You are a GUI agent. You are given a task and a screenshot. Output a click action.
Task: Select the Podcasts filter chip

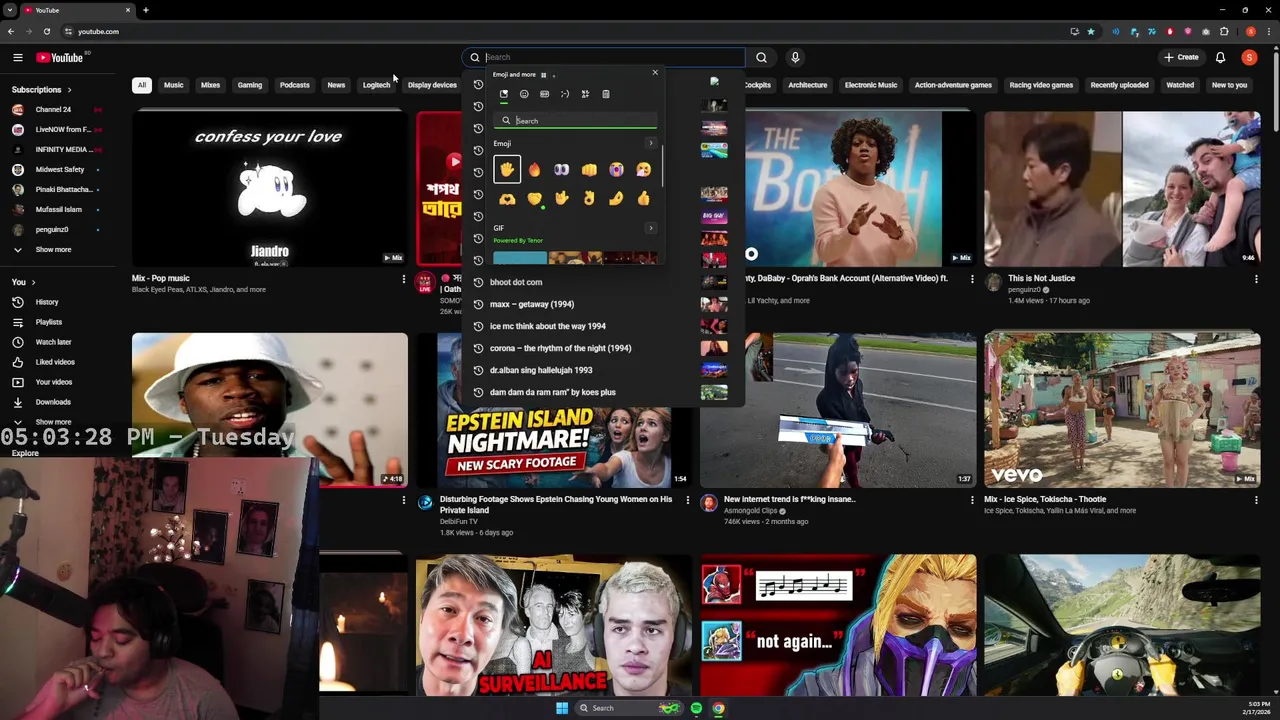point(294,85)
